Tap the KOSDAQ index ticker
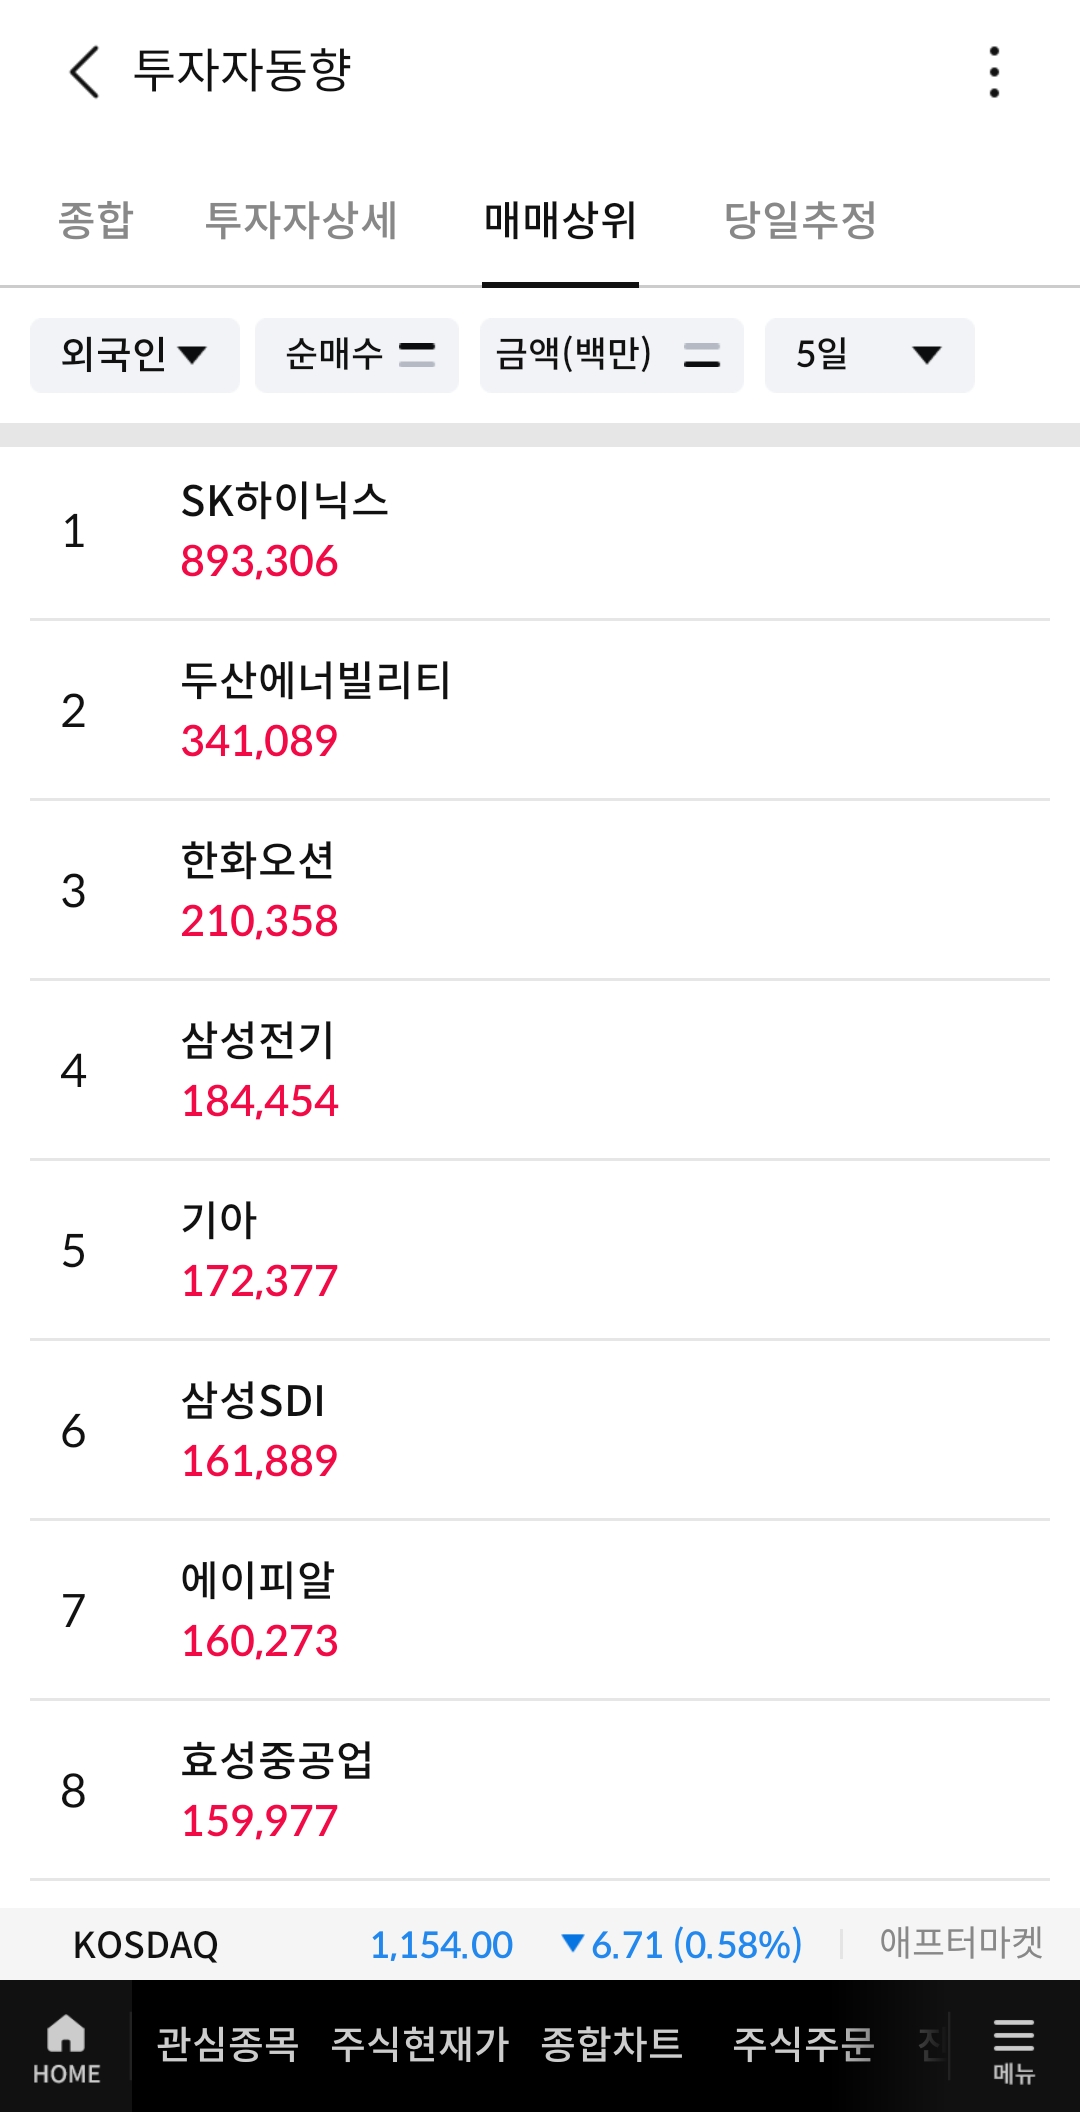Viewport: 1080px width, 2112px height. coord(146,1945)
